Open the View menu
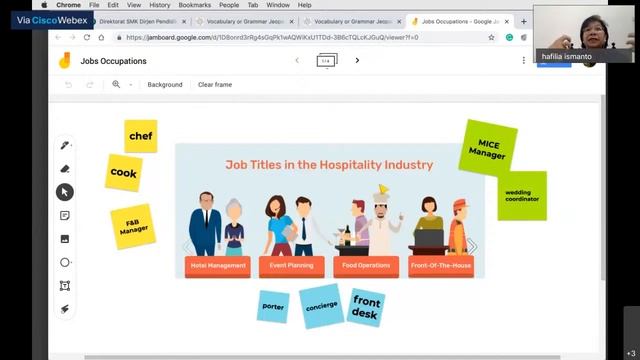640x360 pixels. 134,5
